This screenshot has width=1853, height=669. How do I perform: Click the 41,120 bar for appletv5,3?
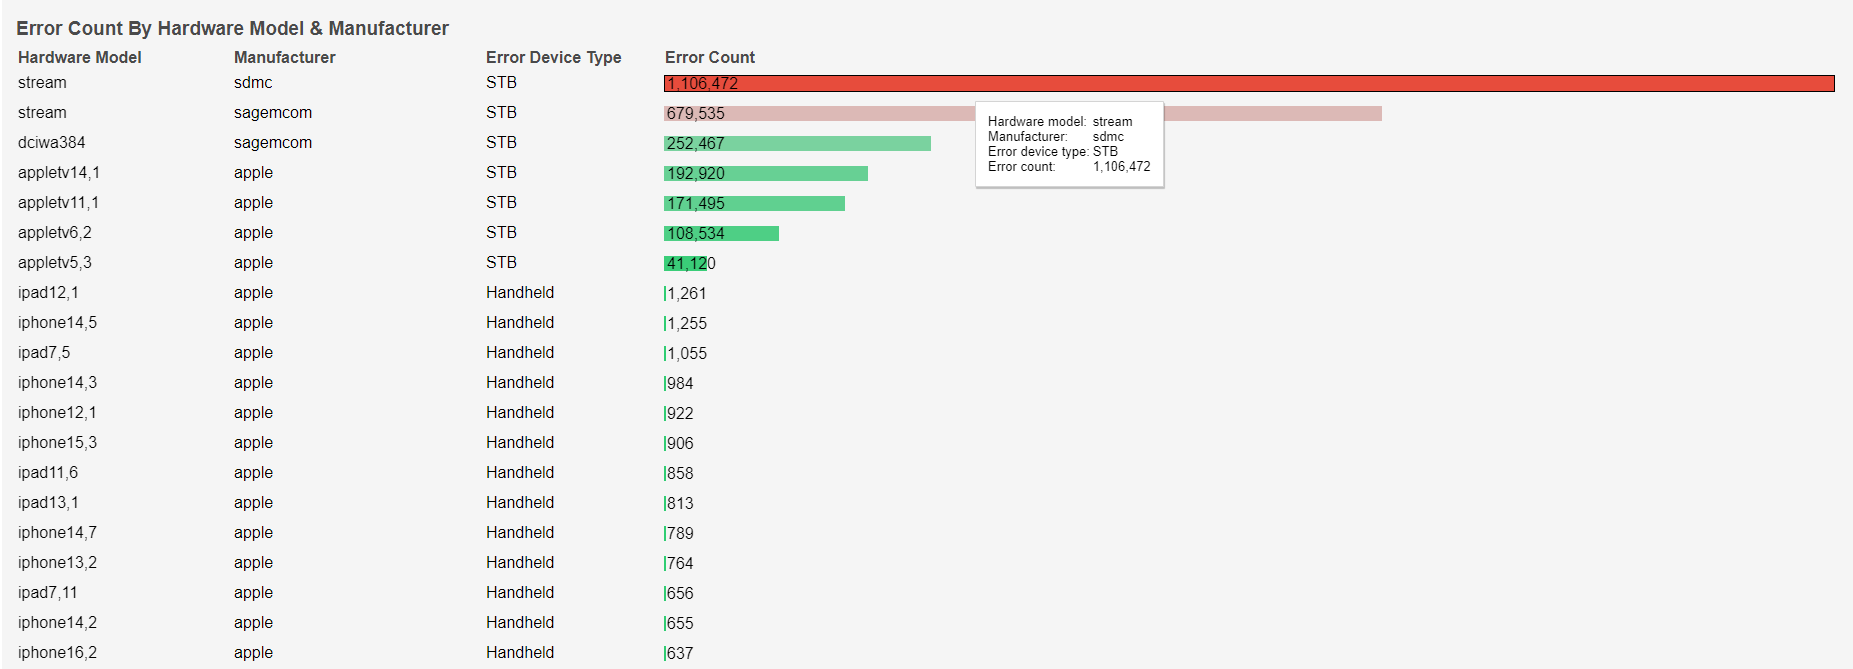click(686, 264)
